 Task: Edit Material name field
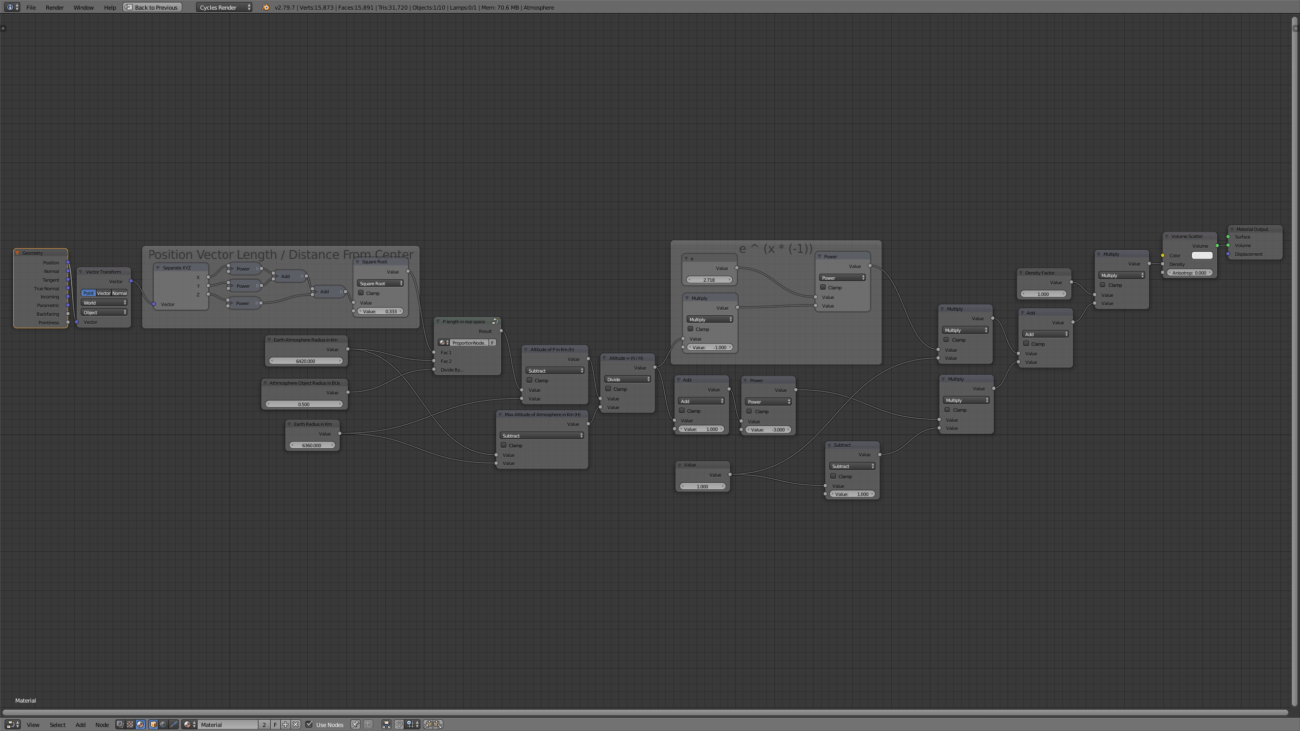coord(228,724)
